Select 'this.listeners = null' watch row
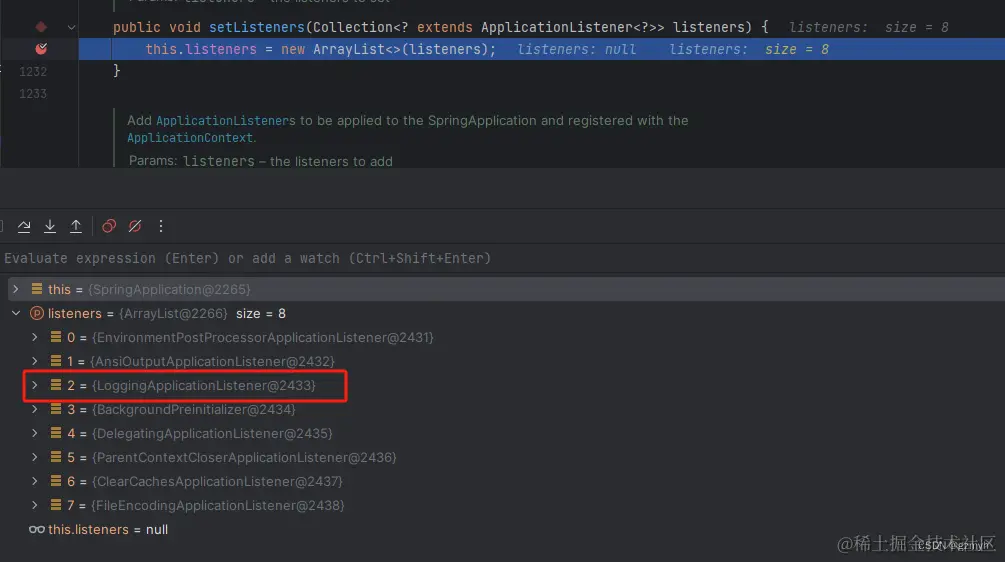 502,529
